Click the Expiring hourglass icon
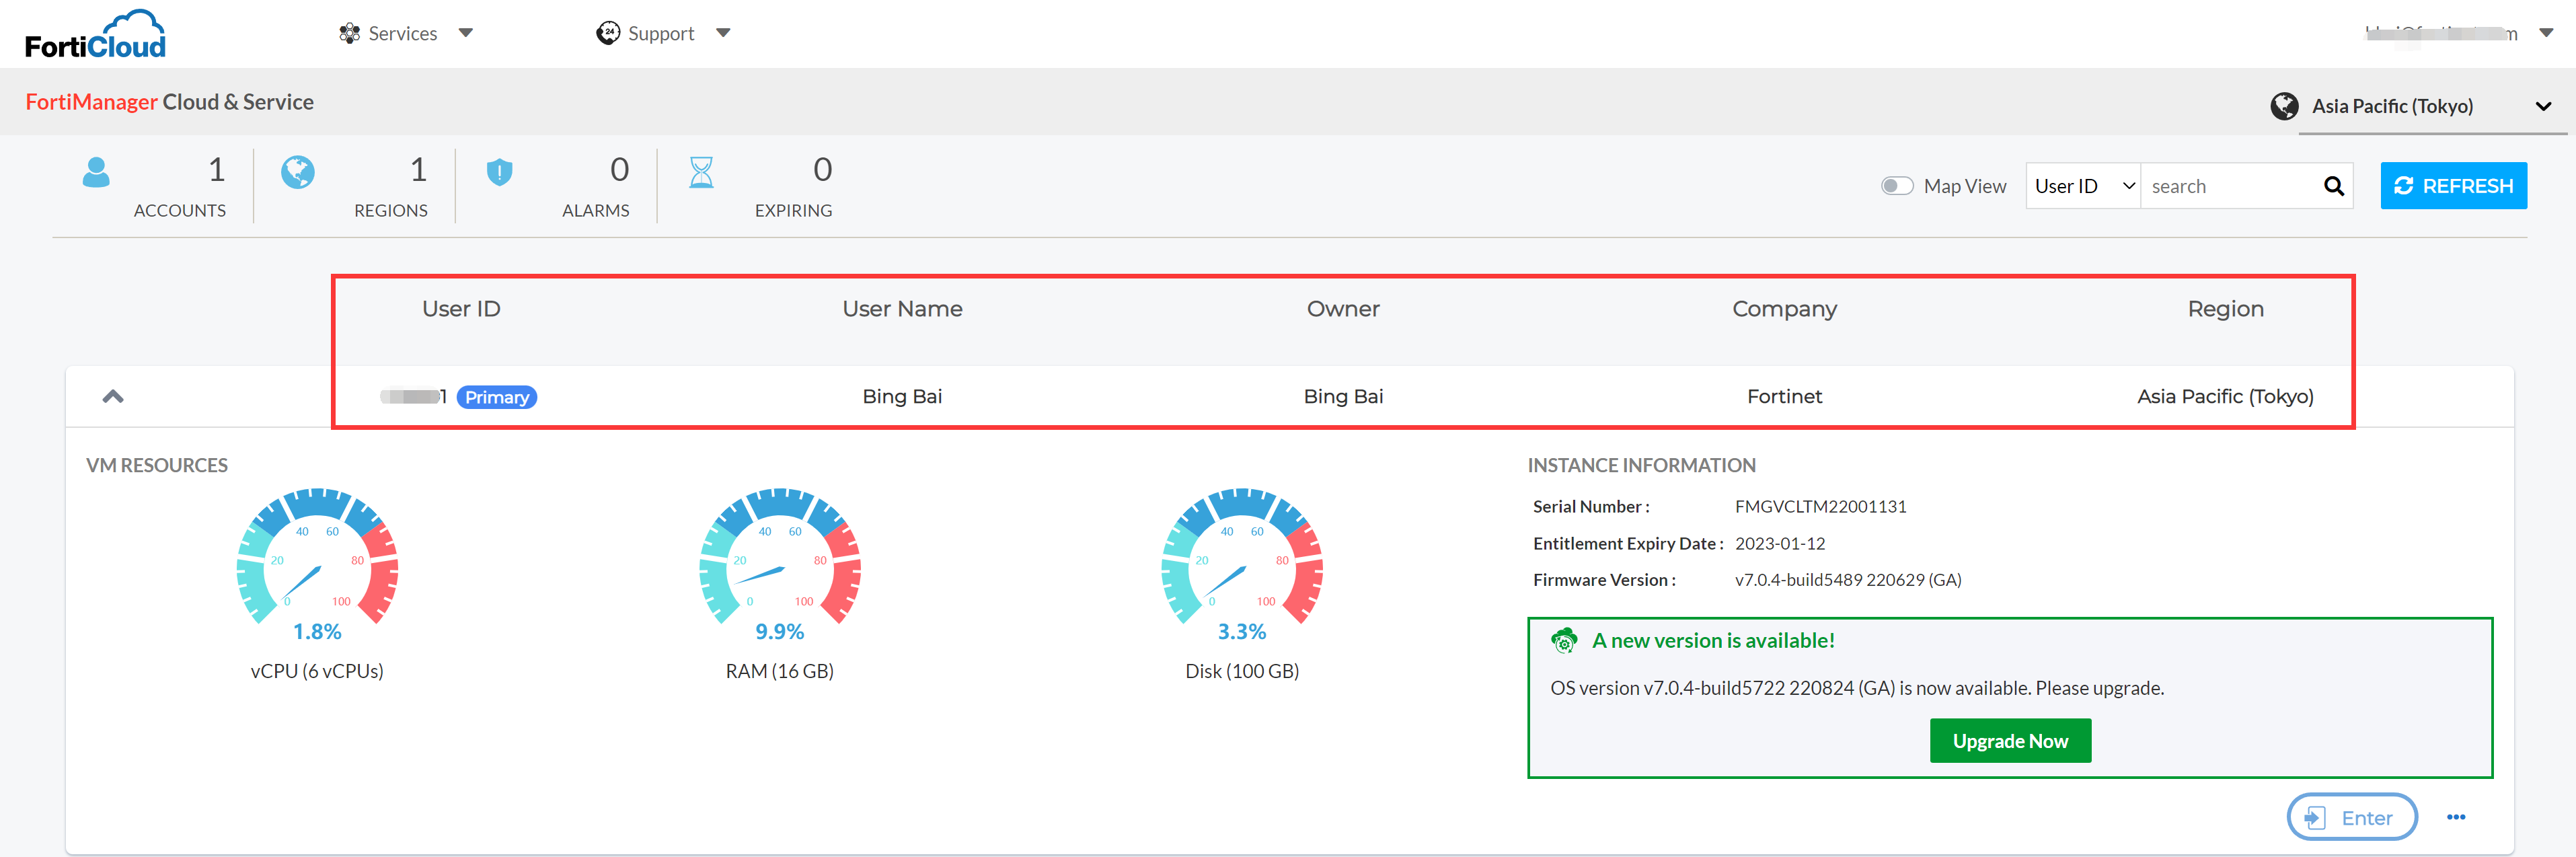 (701, 172)
